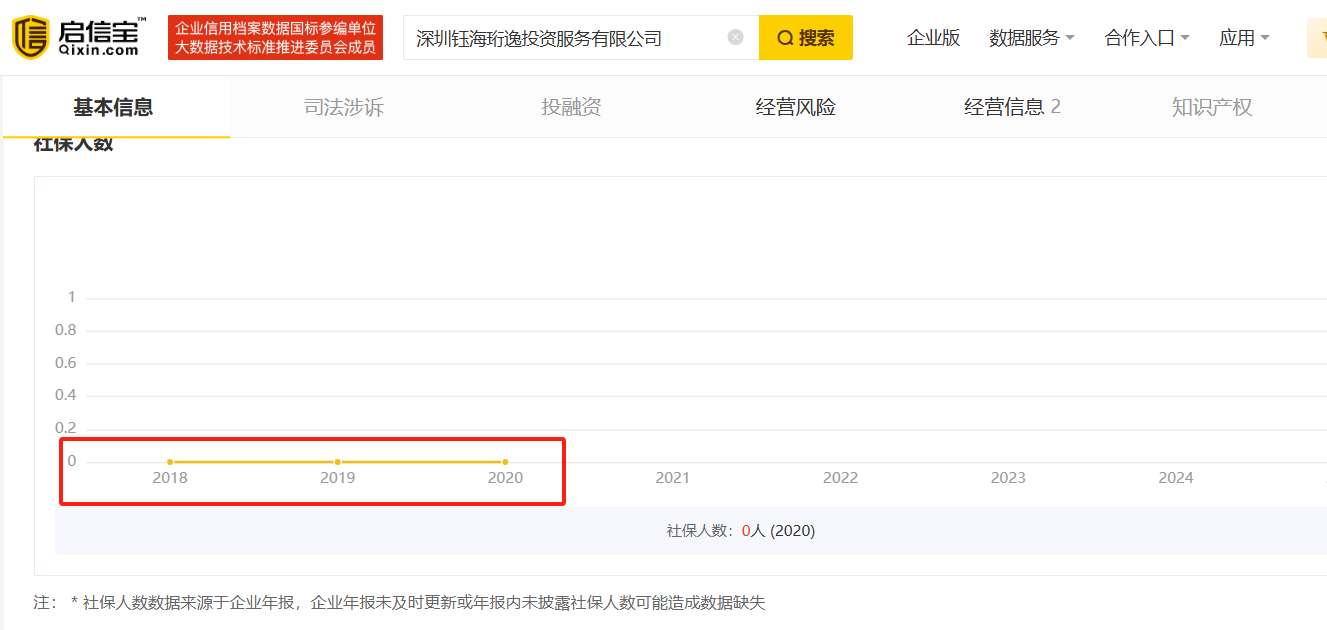Image resolution: width=1327 pixels, height=630 pixels.
Task: Click the 2022 x-axis label
Action: (840, 478)
